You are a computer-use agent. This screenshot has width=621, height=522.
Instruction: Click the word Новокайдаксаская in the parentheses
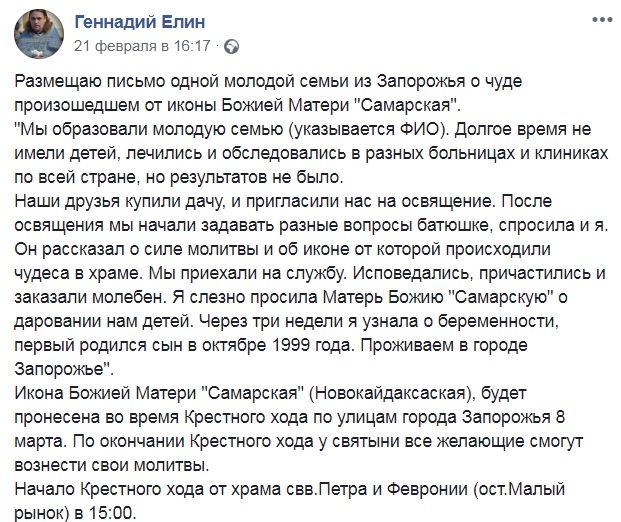point(390,393)
